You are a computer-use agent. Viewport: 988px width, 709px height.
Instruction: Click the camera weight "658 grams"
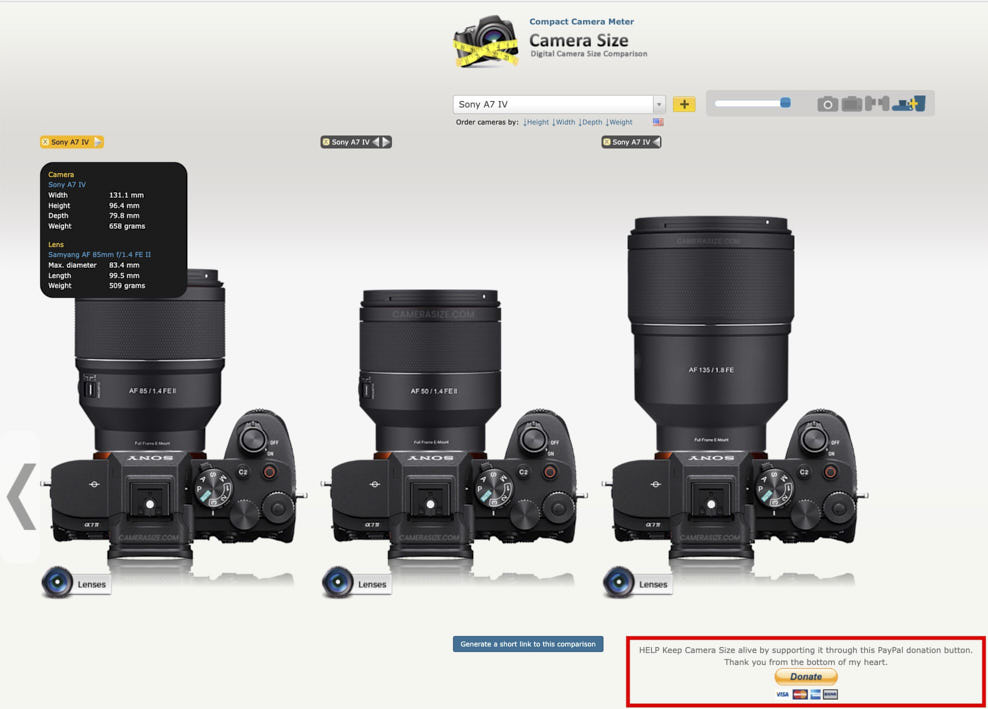[x=127, y=226]
